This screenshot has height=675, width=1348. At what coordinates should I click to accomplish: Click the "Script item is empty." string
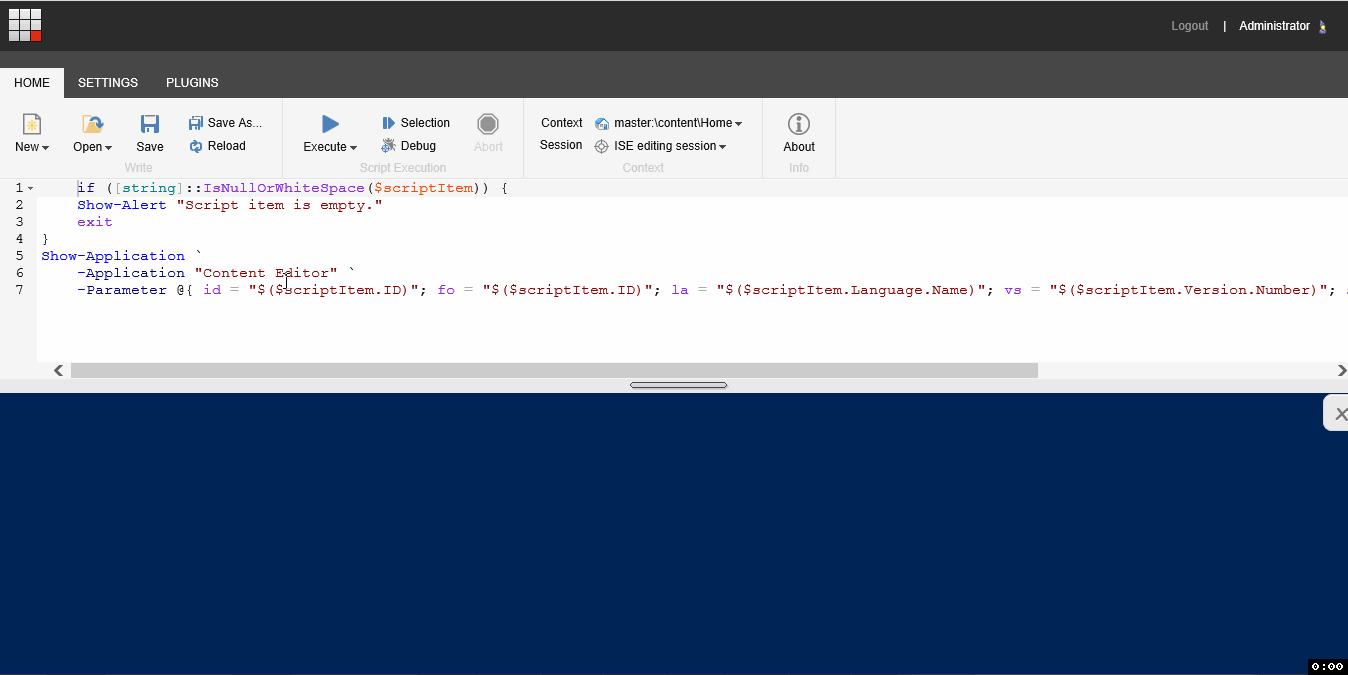[279, 205]
